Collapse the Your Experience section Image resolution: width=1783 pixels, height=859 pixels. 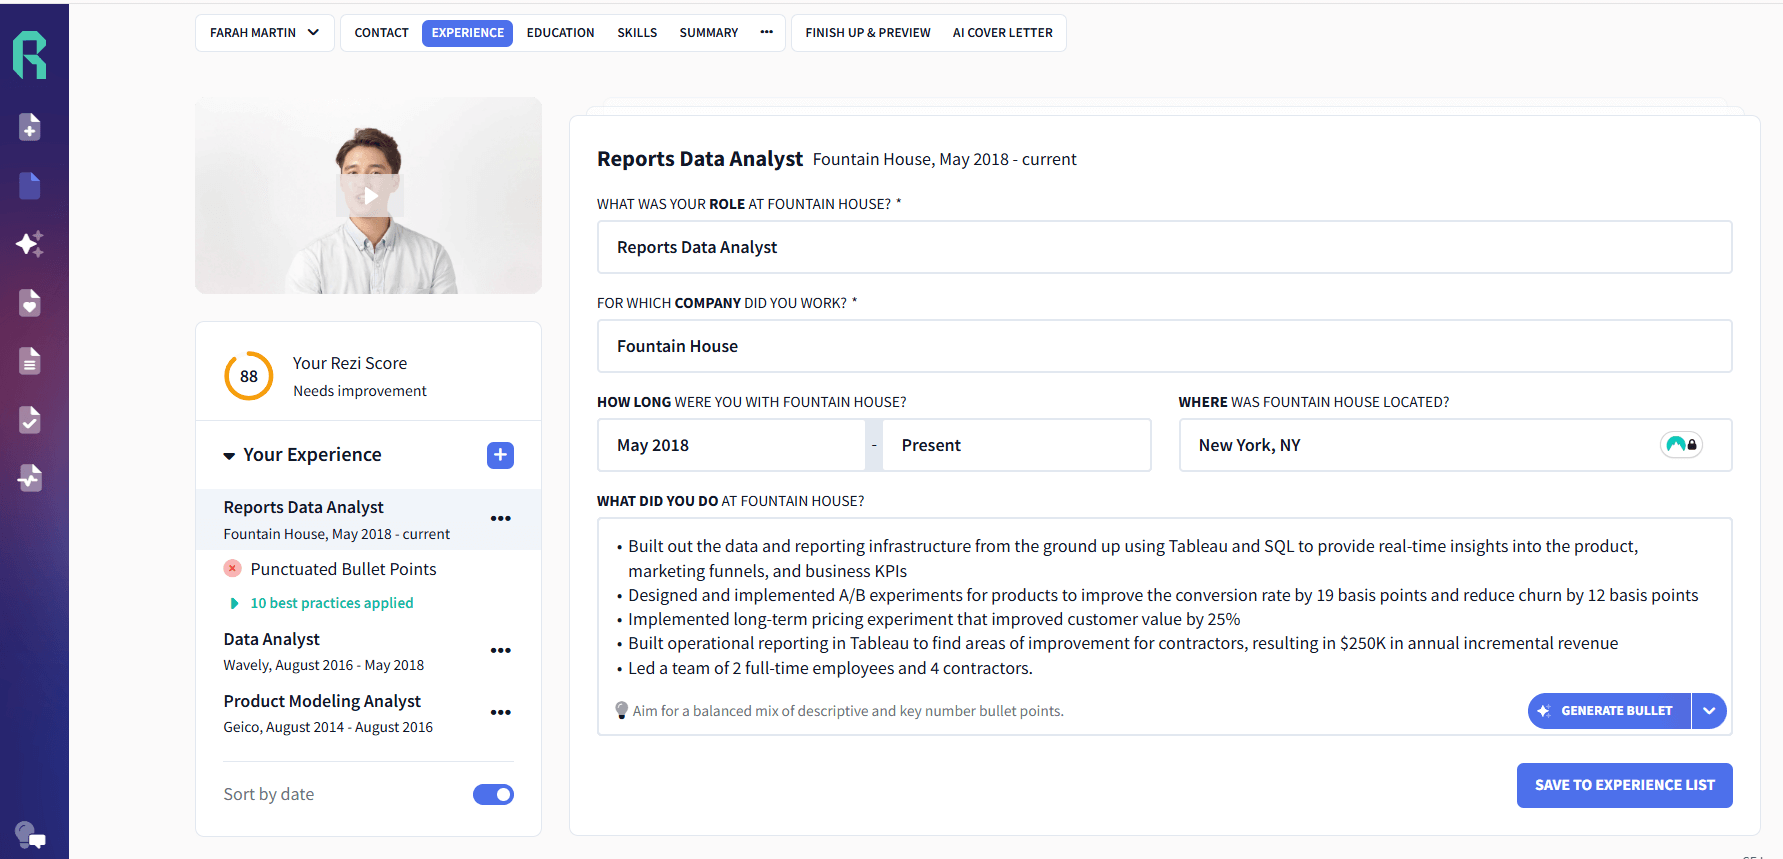tap(229, 456)
